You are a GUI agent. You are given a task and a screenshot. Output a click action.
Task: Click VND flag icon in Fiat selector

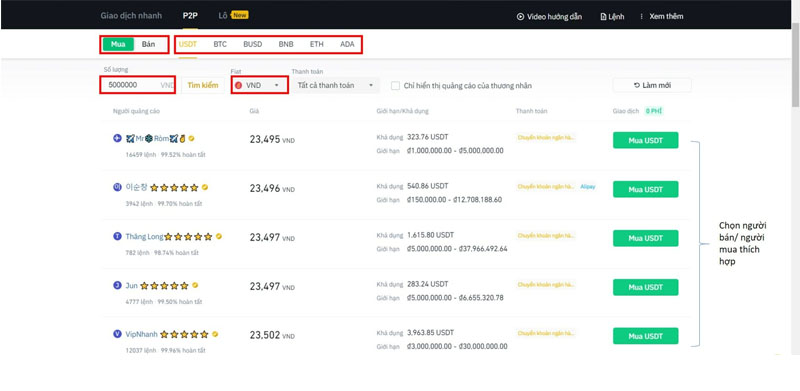pyautogui.click(x=238, y=85)
